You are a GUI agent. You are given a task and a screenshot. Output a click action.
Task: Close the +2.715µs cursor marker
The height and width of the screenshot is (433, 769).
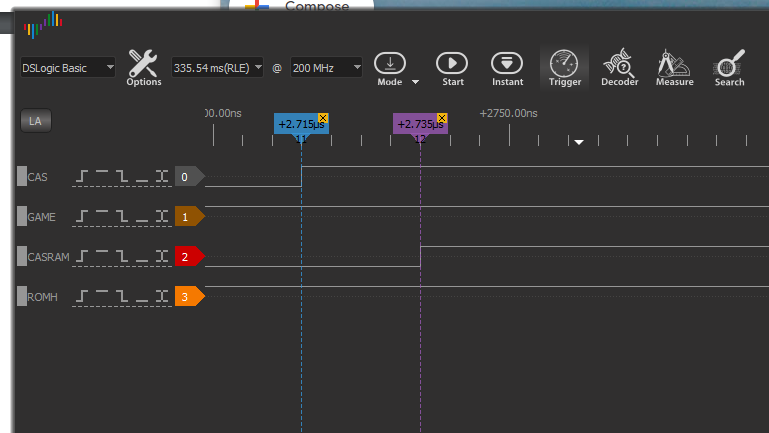click(x=323, y=118)
